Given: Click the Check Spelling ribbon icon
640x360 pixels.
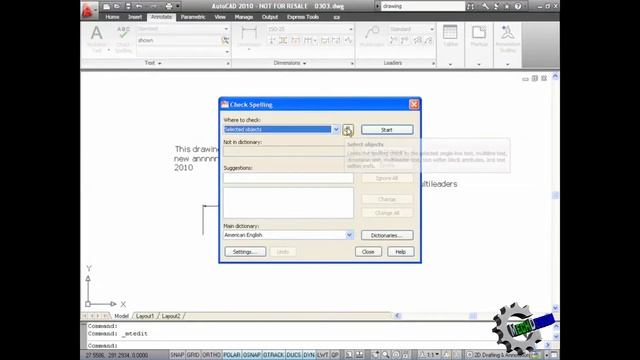Looking at the screenshot, I should pos(123,39).
